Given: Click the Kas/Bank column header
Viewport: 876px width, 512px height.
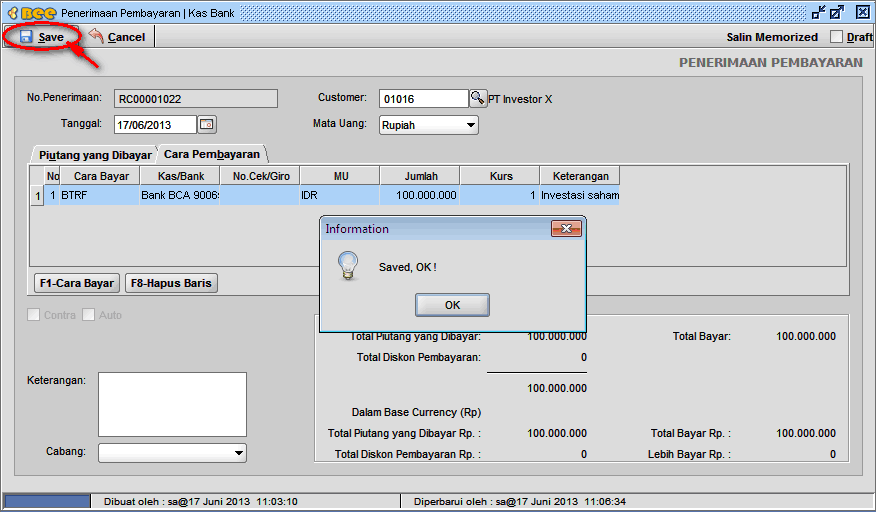Looking at the screenshot, I should 180,176.
